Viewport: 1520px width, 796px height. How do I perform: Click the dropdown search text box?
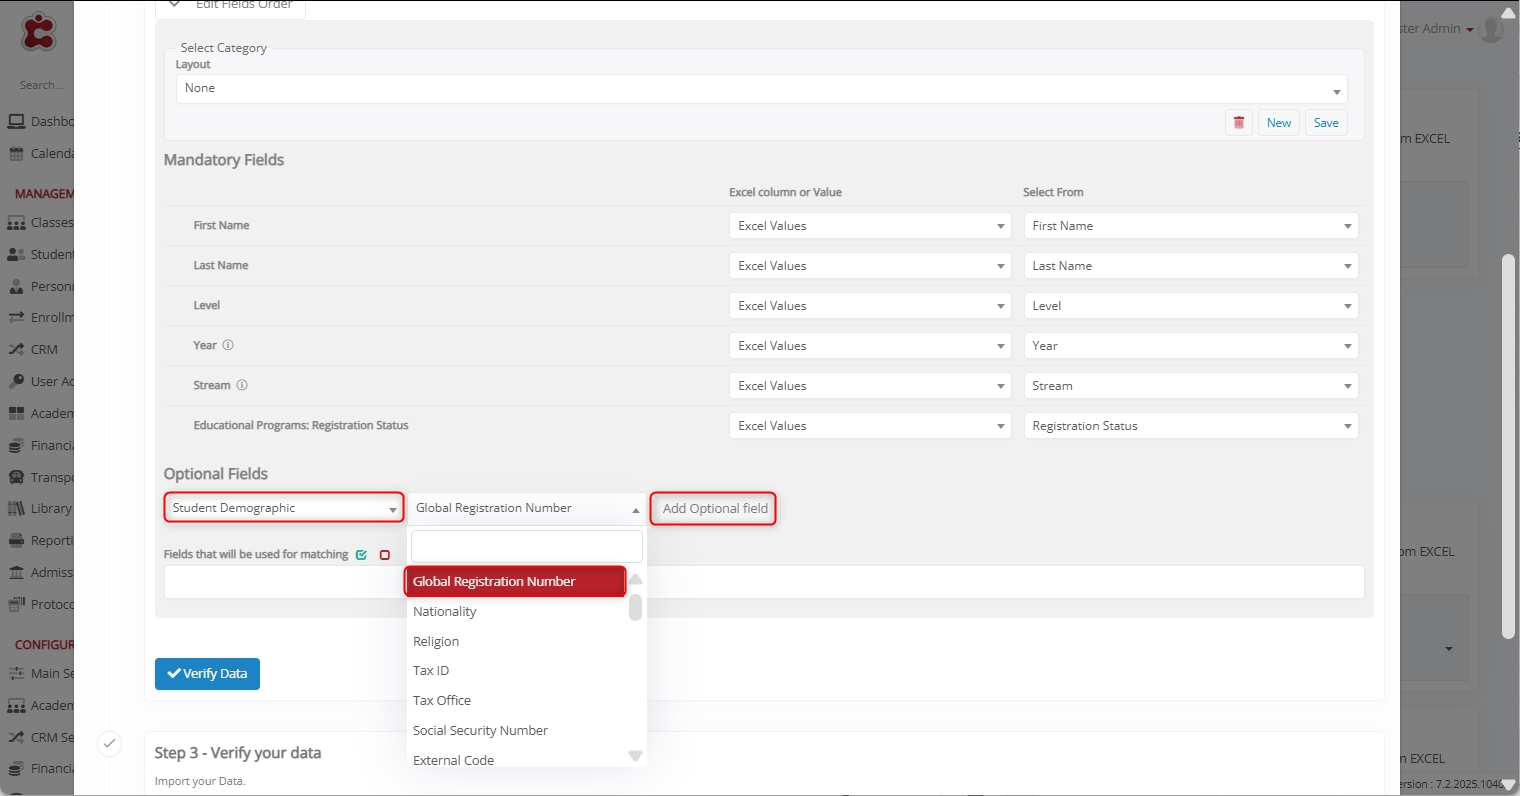point(526,547)
